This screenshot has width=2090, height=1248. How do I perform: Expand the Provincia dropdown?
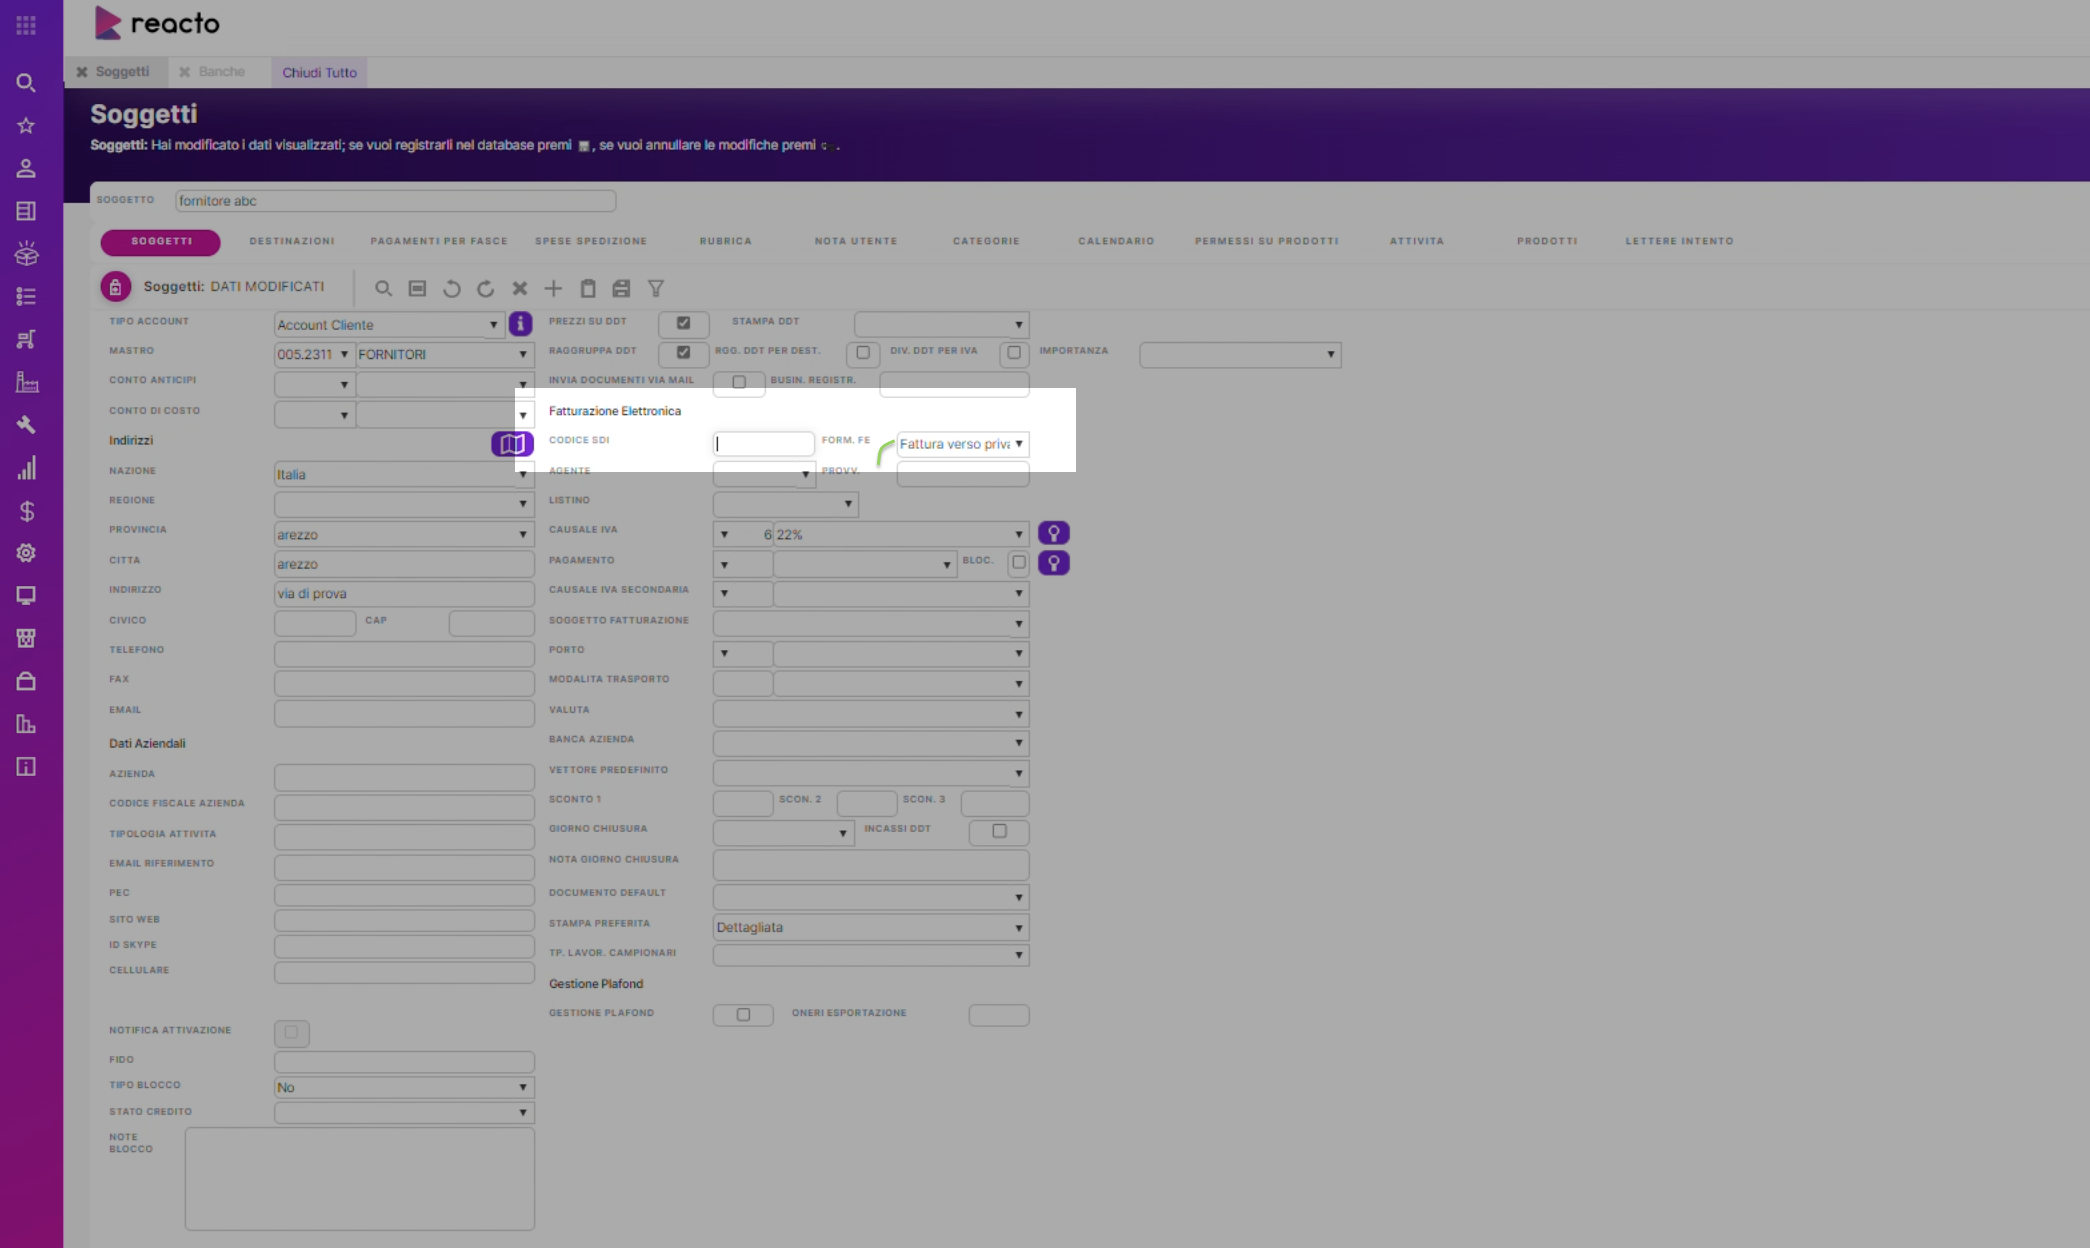pyautogui.click(x=404, y=534)
